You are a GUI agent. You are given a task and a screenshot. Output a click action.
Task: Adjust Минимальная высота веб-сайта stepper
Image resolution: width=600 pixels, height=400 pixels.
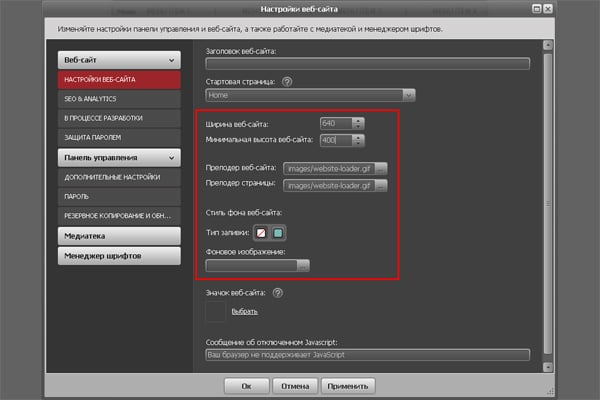358,140
